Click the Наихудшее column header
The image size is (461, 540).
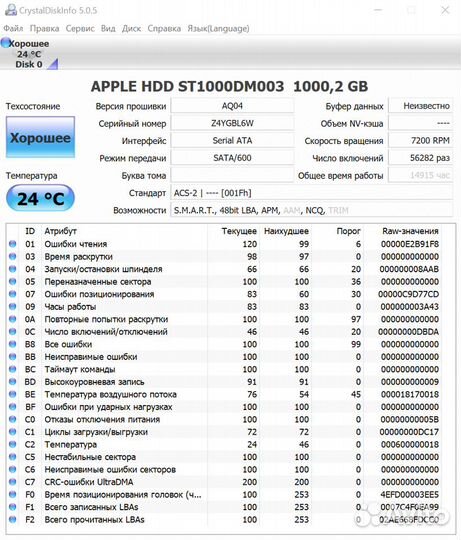pos(286,231)
